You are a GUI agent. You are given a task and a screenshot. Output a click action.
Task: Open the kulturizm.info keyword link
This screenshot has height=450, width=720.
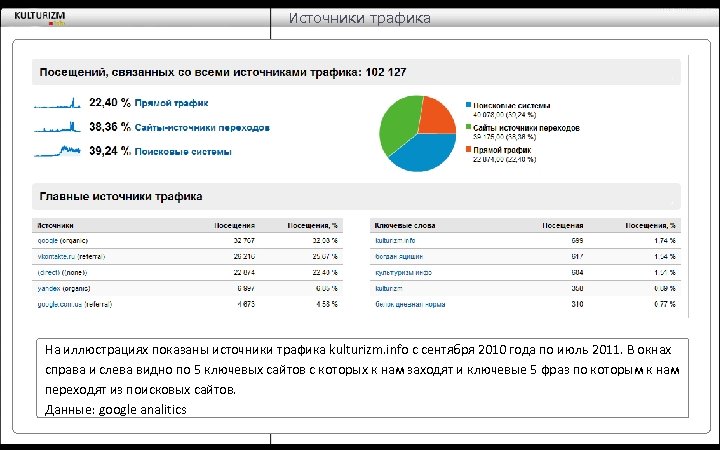[395, 241]
